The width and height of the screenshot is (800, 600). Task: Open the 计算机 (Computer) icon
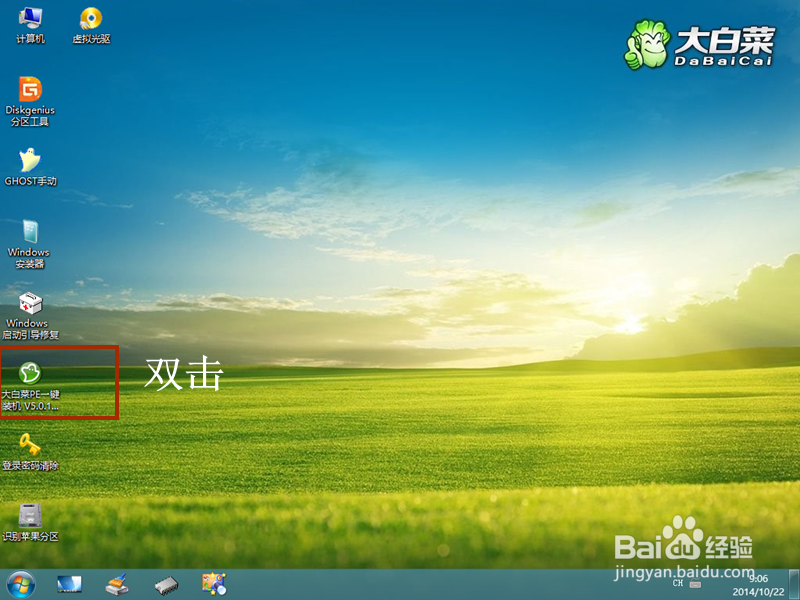[30, 25]
